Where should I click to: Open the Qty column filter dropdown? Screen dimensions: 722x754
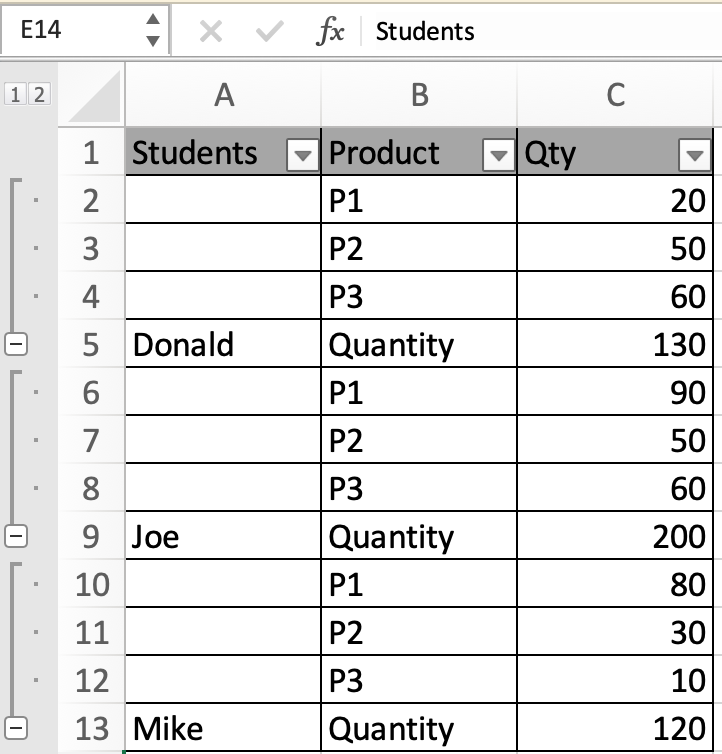[695, 155]
